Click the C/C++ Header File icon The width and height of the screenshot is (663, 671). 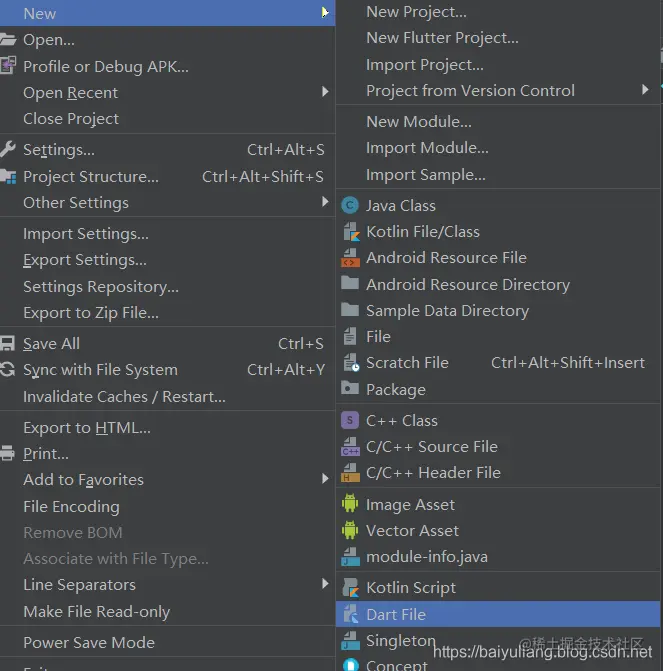(350, 472)
